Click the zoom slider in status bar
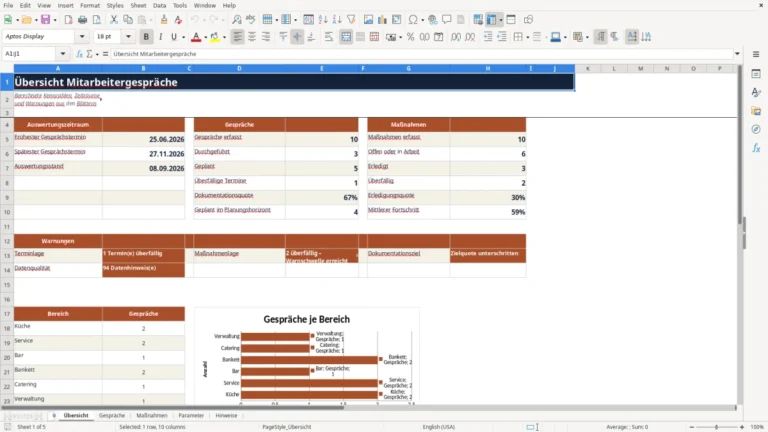768x432 pixels. 716,427
